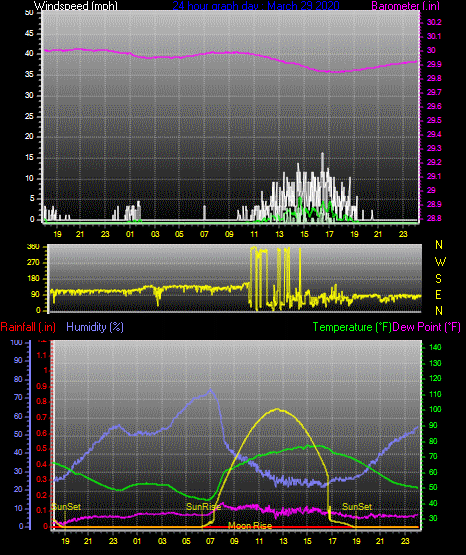The image size is (466, 555).
Task: Click the "SunRise" marker label
Action: click(x=203, y=507)
